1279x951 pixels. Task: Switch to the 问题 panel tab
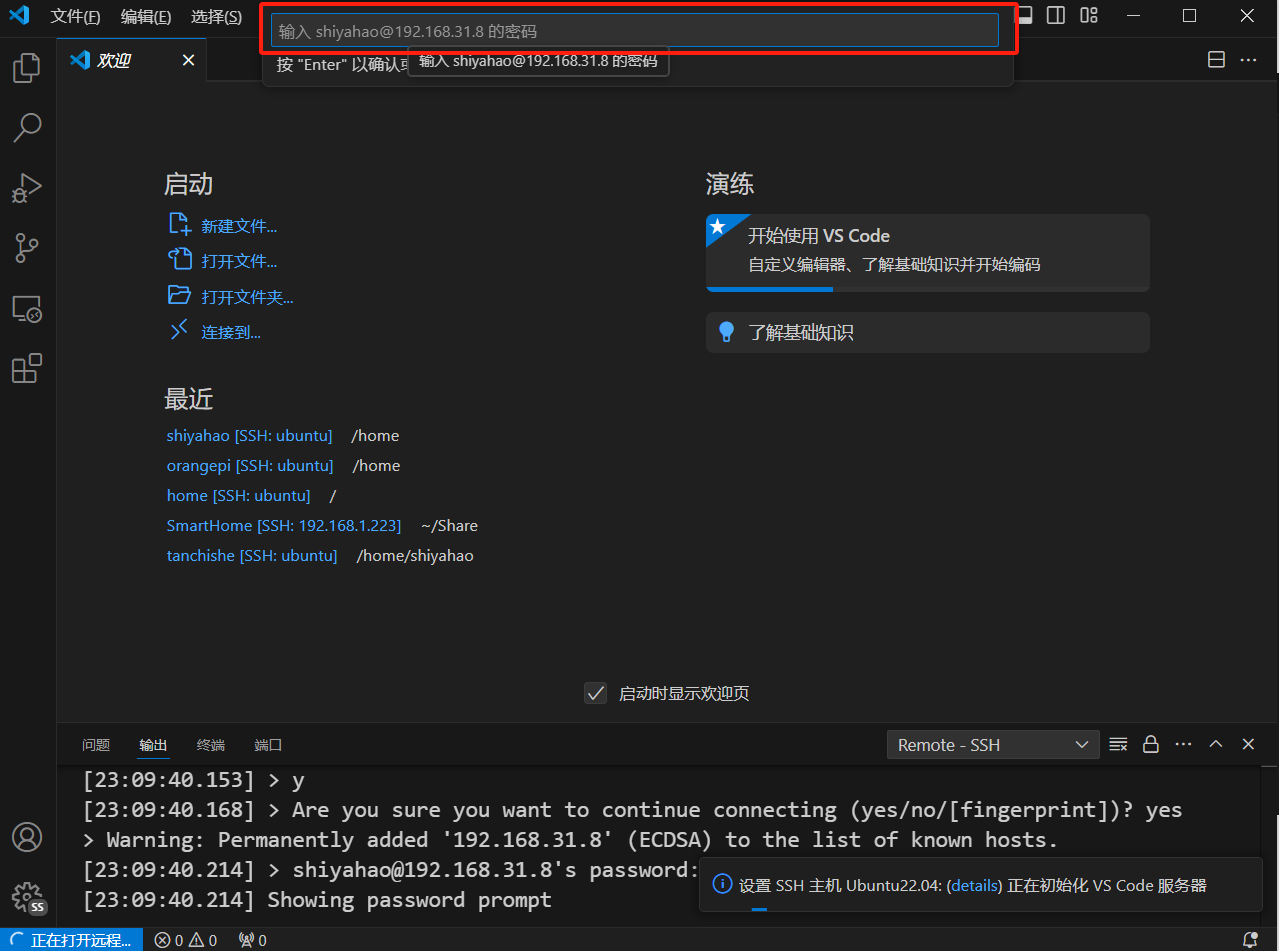(x=96, y=745)
